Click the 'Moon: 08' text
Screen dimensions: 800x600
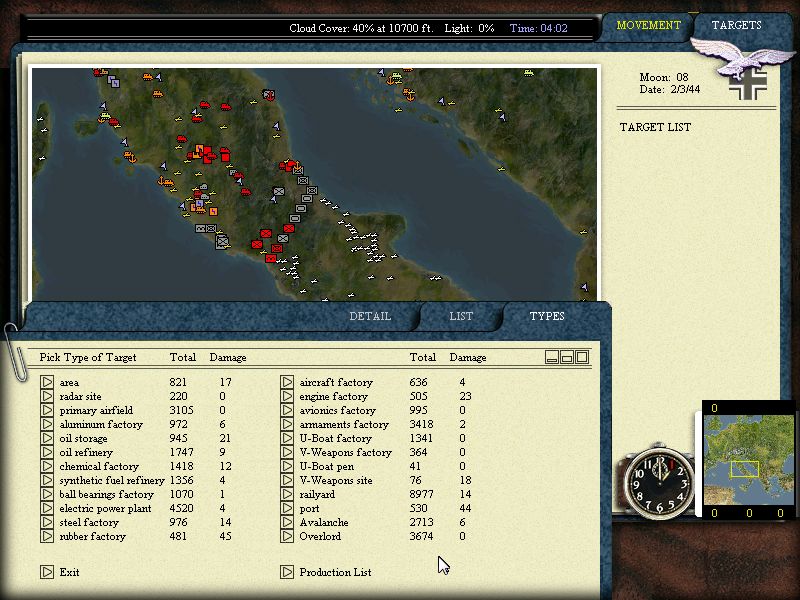pos(663,77)
